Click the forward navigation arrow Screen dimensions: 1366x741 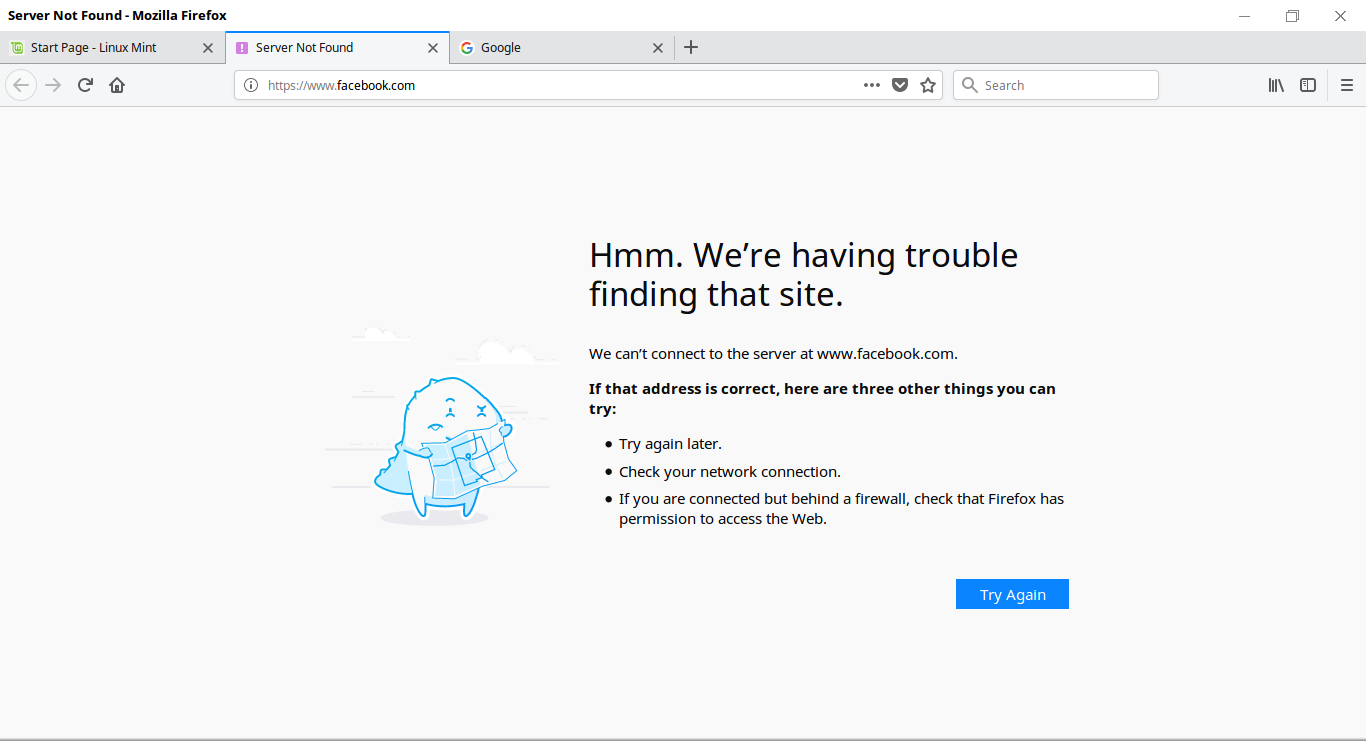(x=53, y=85)
